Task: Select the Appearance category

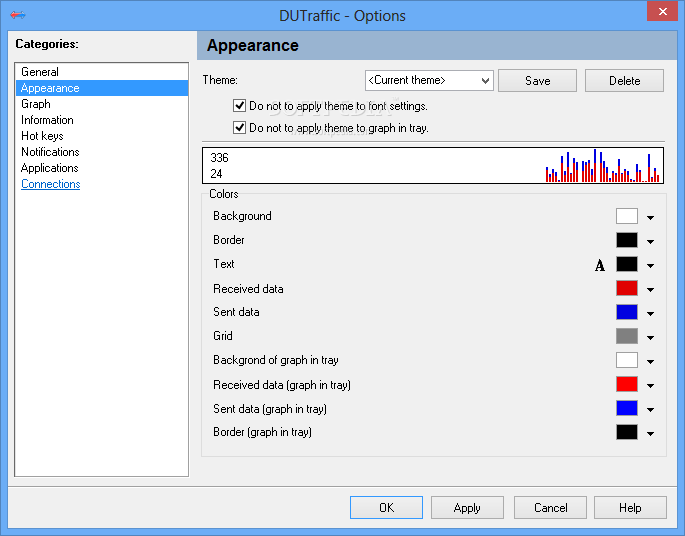Action: pyautogui.click(x=102, y=88)
